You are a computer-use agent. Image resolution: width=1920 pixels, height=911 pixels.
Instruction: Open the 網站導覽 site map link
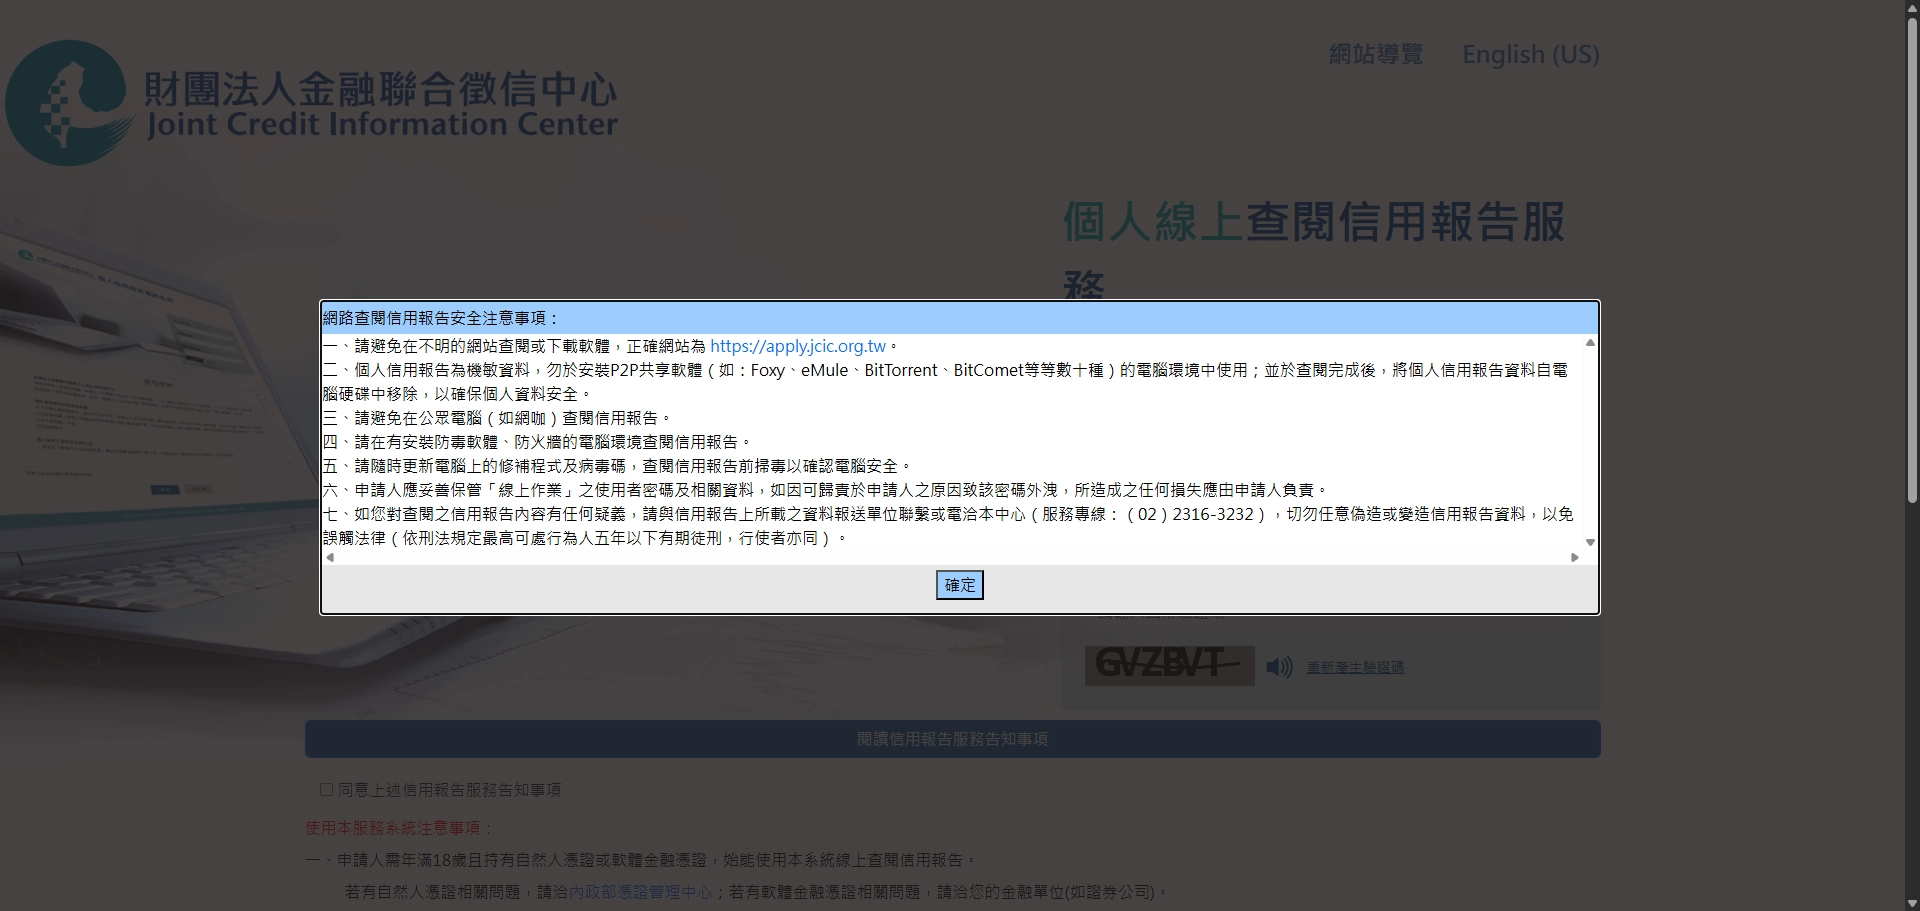(1376, 54)
